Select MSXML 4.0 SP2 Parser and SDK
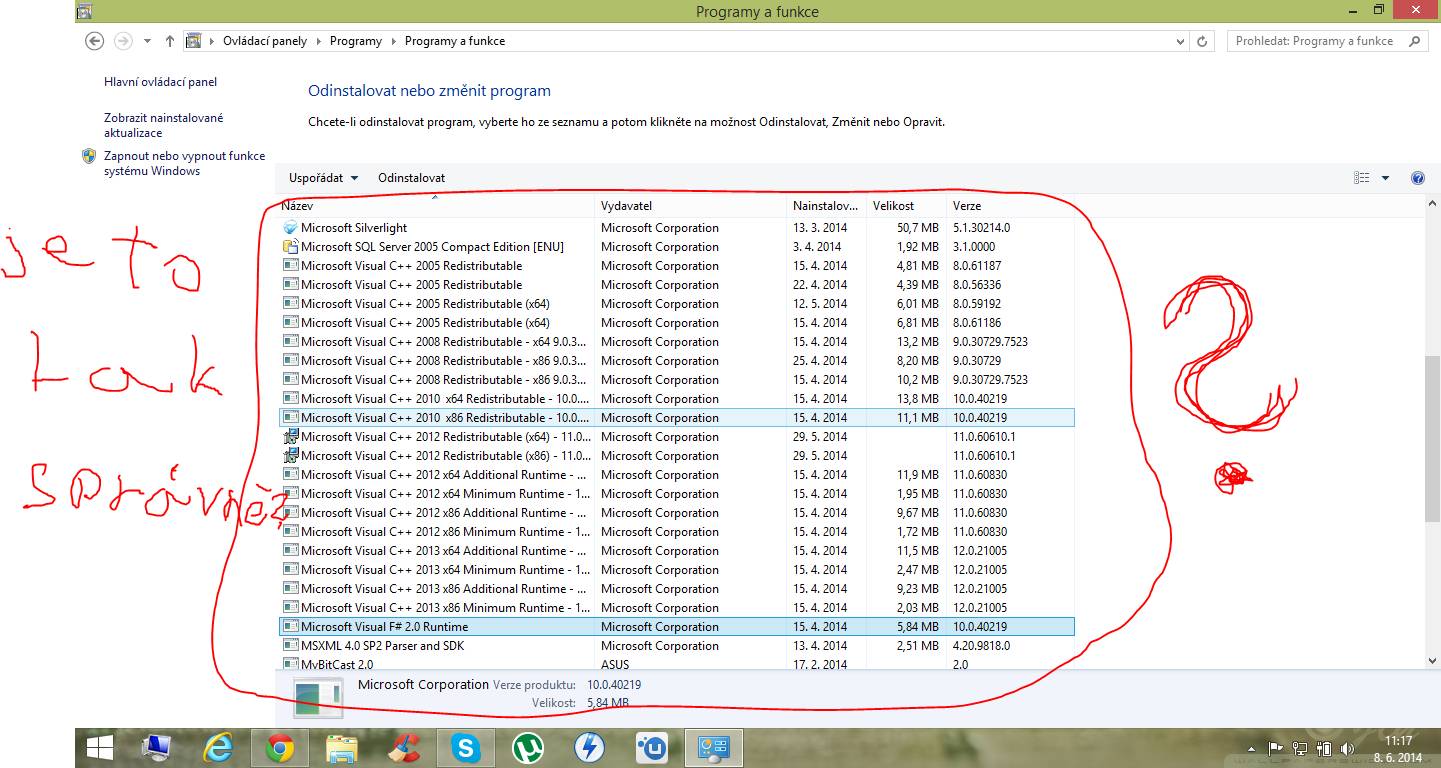 pyautogui.click(x=677, y=646)
